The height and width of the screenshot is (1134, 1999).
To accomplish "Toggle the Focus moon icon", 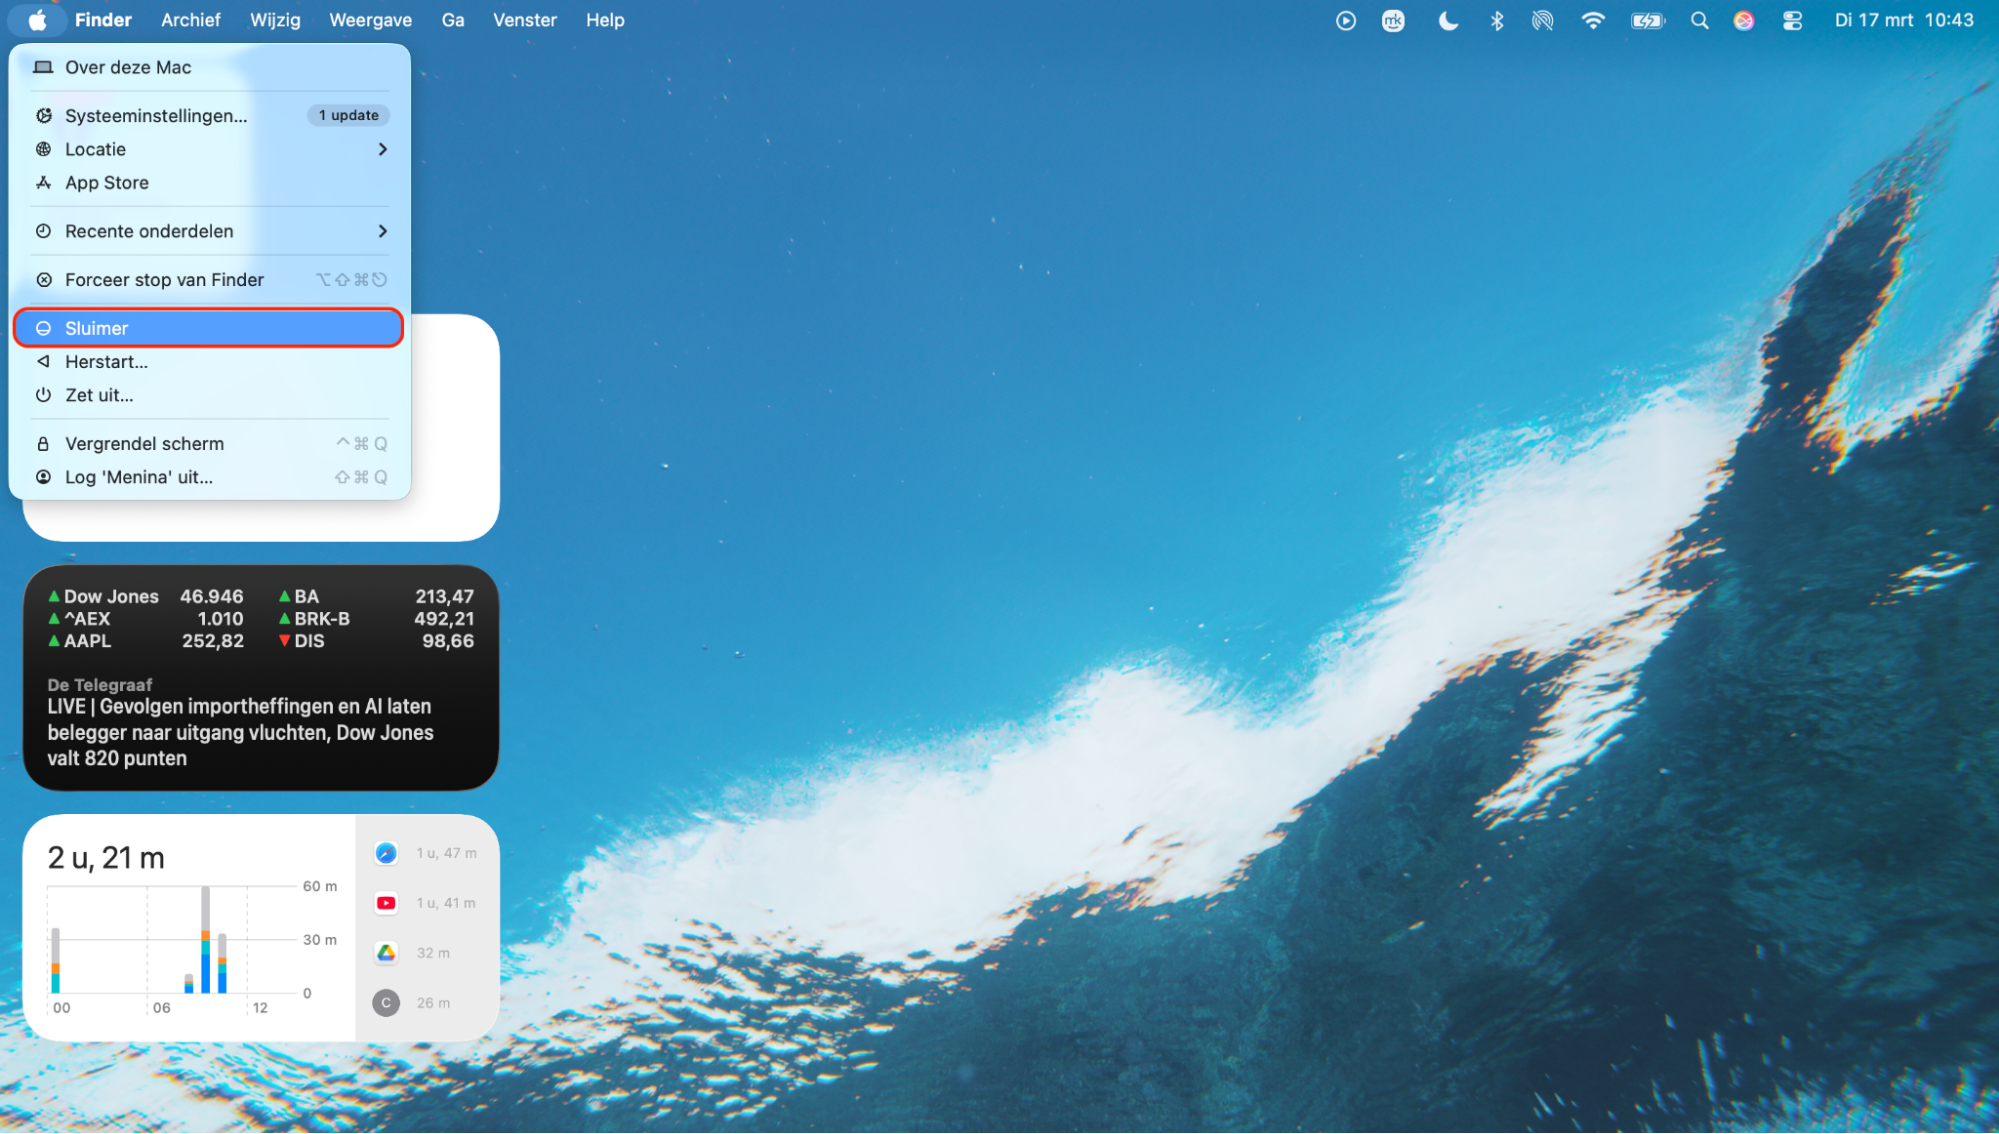I will pos(1447,20).
